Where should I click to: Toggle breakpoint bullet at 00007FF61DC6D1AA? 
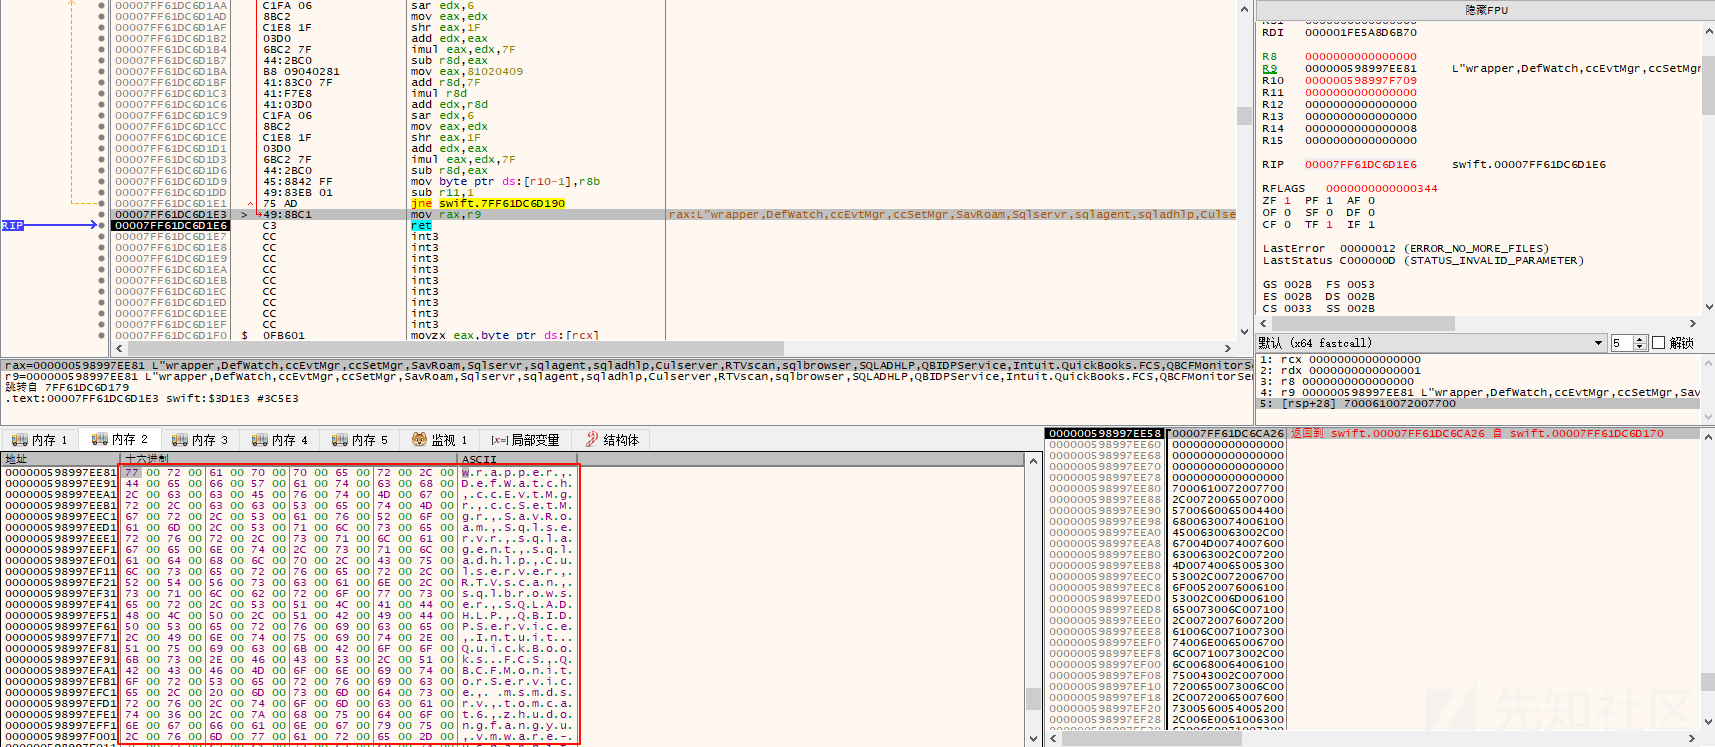pyautogui.click(x=101, y=5)
